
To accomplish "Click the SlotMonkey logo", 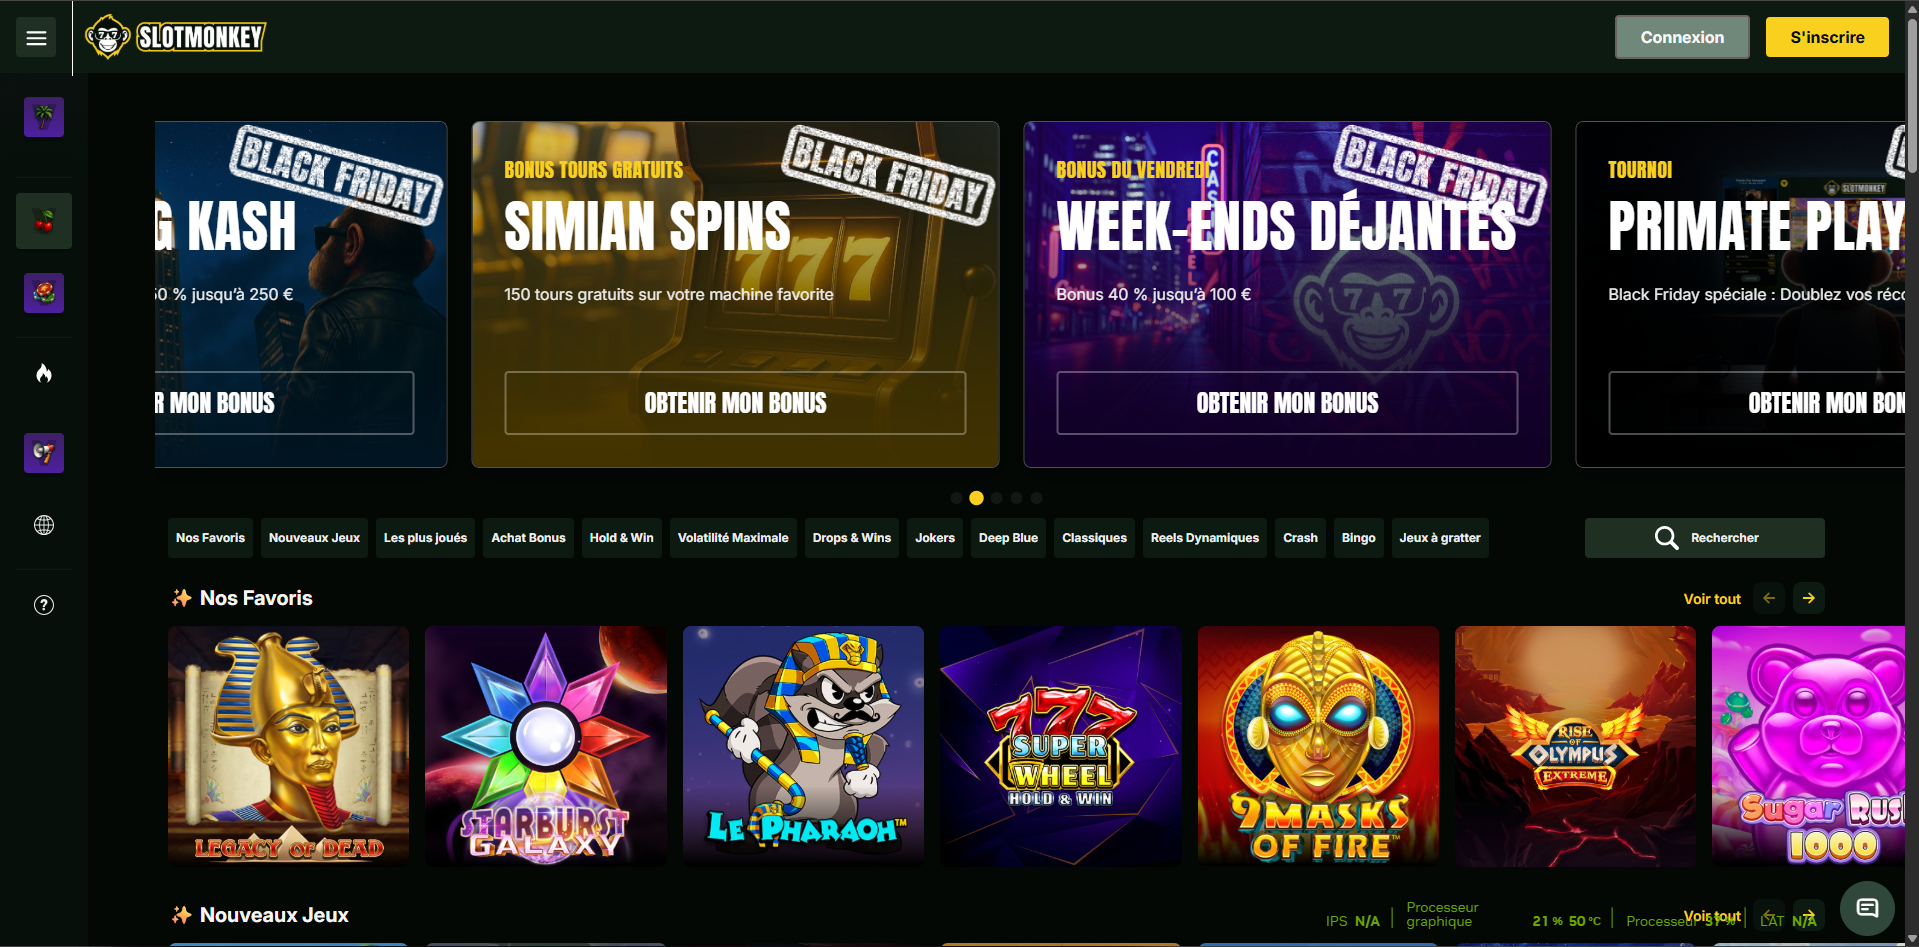I will [x=176, y=37].
